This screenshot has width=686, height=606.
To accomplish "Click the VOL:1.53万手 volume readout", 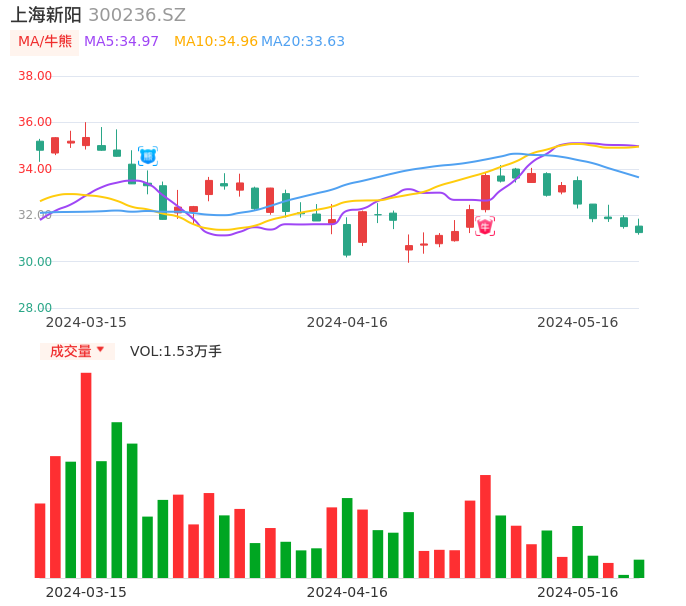I will pyautogui.click(x=176, y=351).
